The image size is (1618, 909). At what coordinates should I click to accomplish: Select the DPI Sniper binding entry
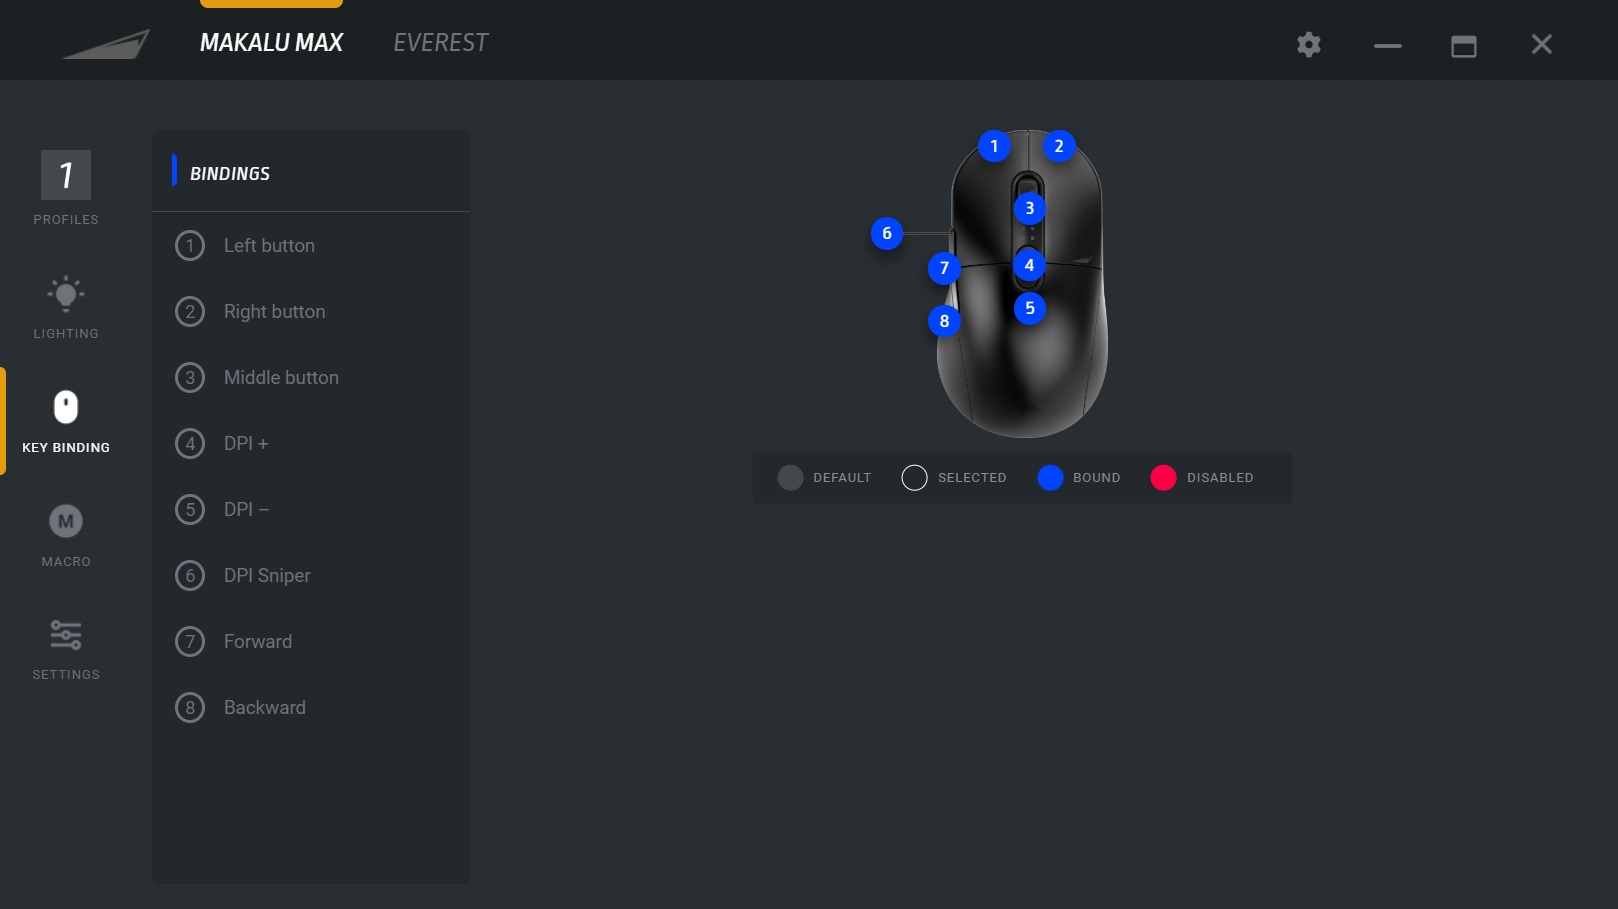pos(311,575)
